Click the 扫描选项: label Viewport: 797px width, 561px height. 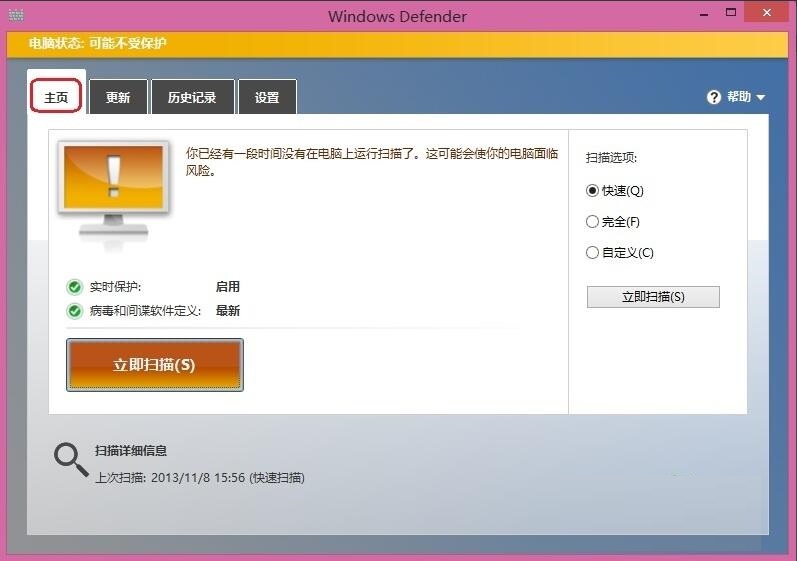tap(611, 158)
